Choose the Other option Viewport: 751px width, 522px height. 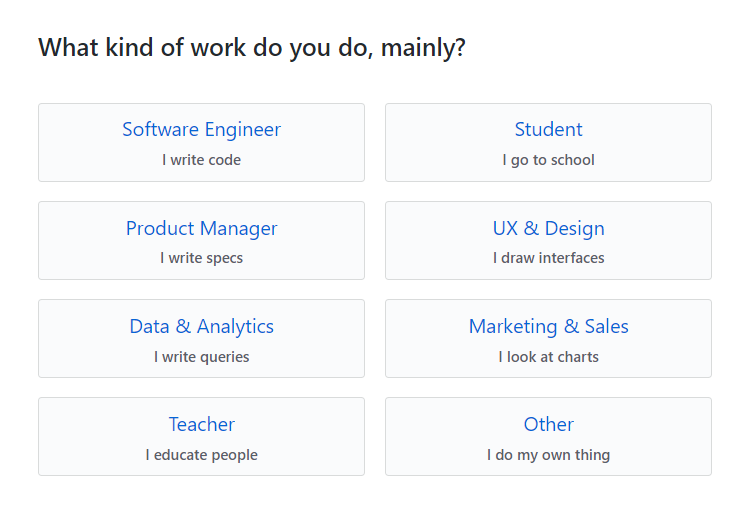[548, 436]
